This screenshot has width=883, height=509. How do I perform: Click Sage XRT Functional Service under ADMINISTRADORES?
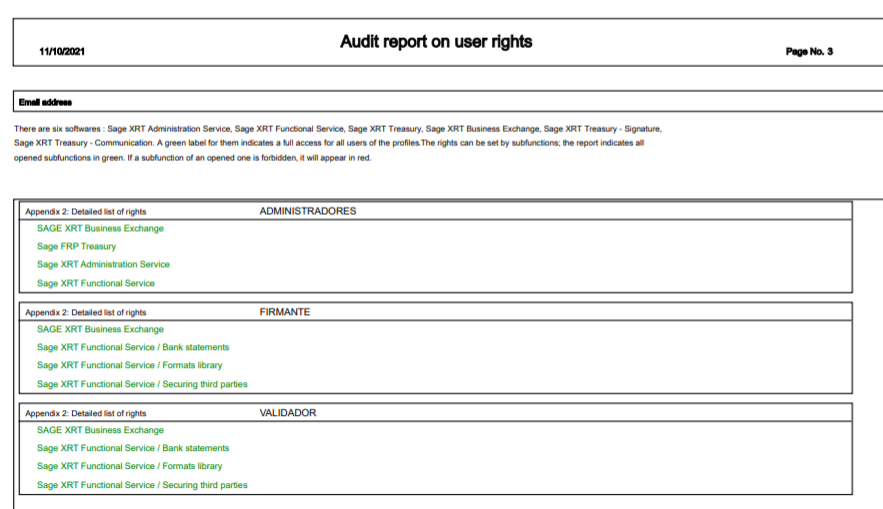tap(96, 284)
